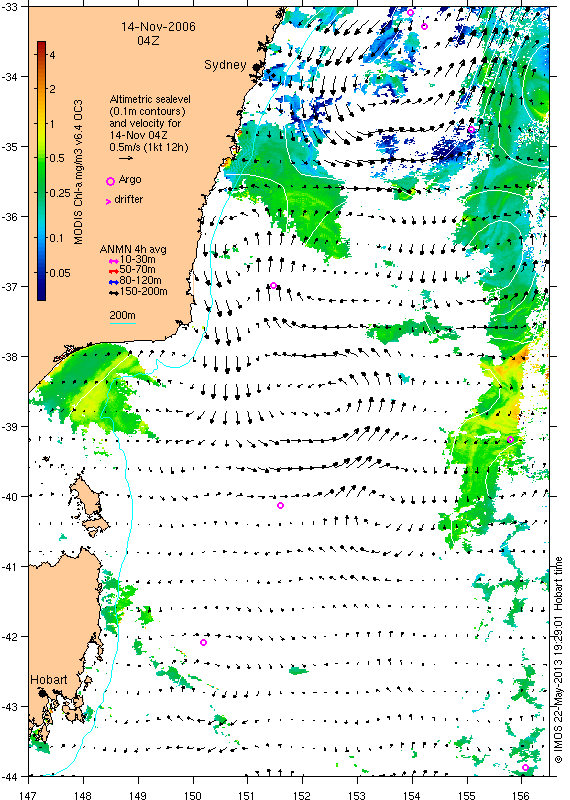Viewport: 570px width, 800px height.
Task: Click the 156 longitude axis label
Action: tap(521, 794)
